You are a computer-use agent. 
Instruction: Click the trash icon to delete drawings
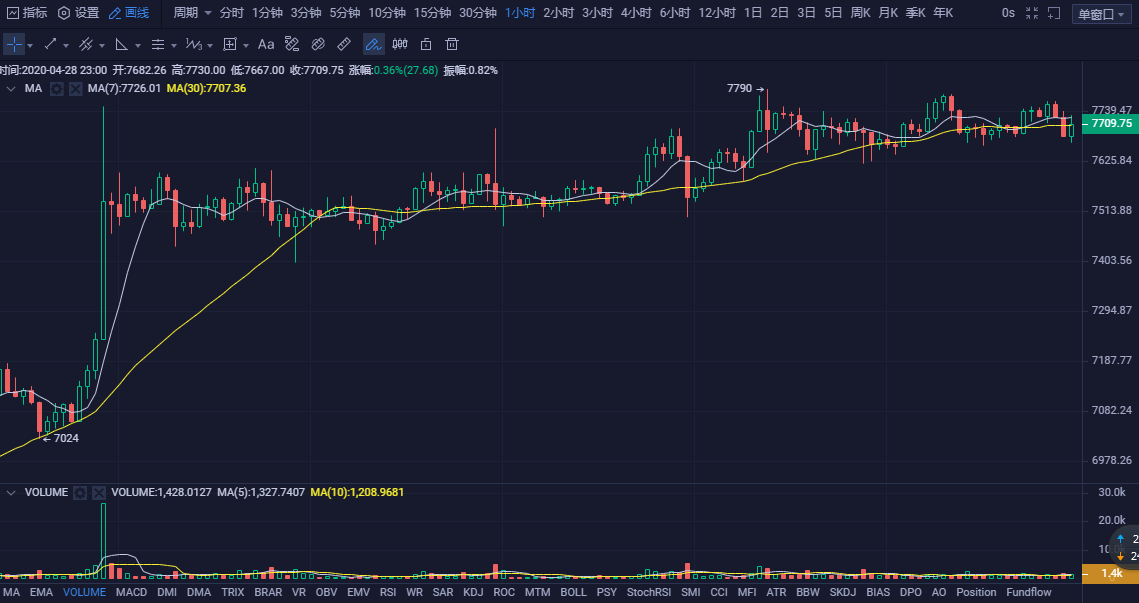pyautogui.click(x=452, y=45)
